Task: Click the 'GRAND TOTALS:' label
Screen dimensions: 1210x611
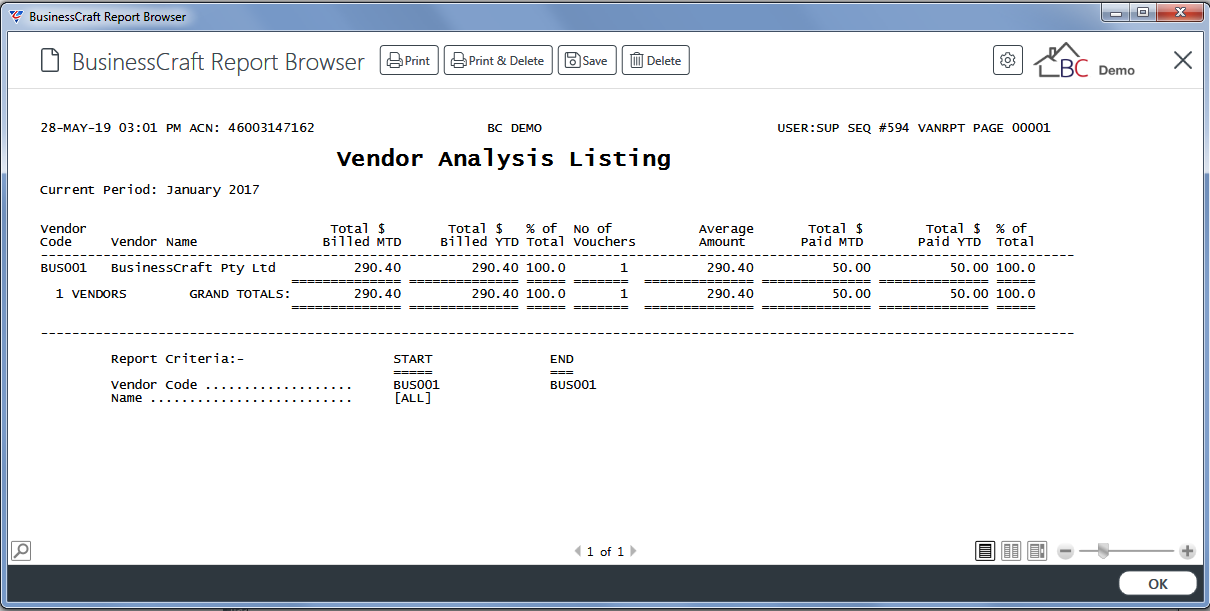Action: click(240, 294)
